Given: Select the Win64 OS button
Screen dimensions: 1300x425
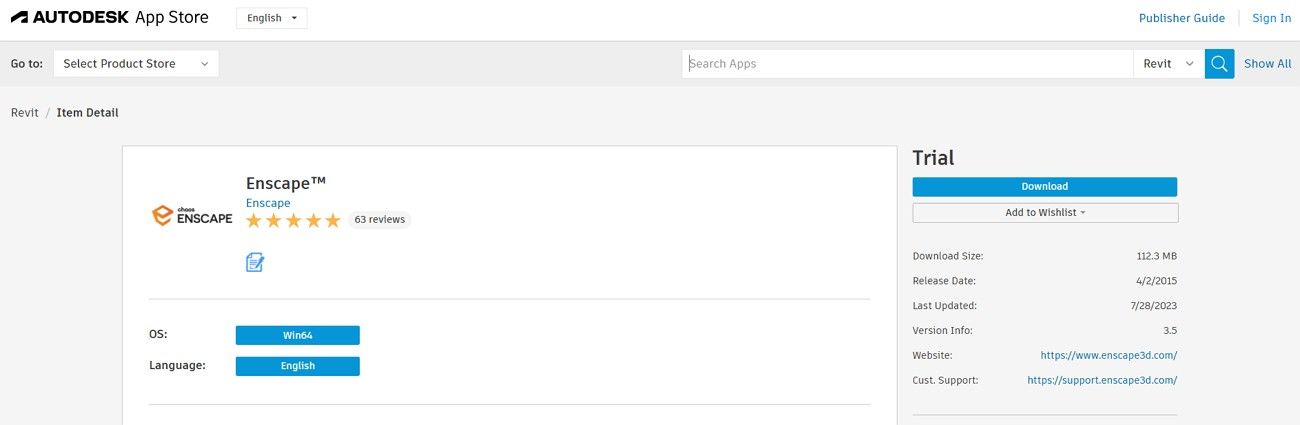Looking at the screenshot, I should tap(297, 335).
